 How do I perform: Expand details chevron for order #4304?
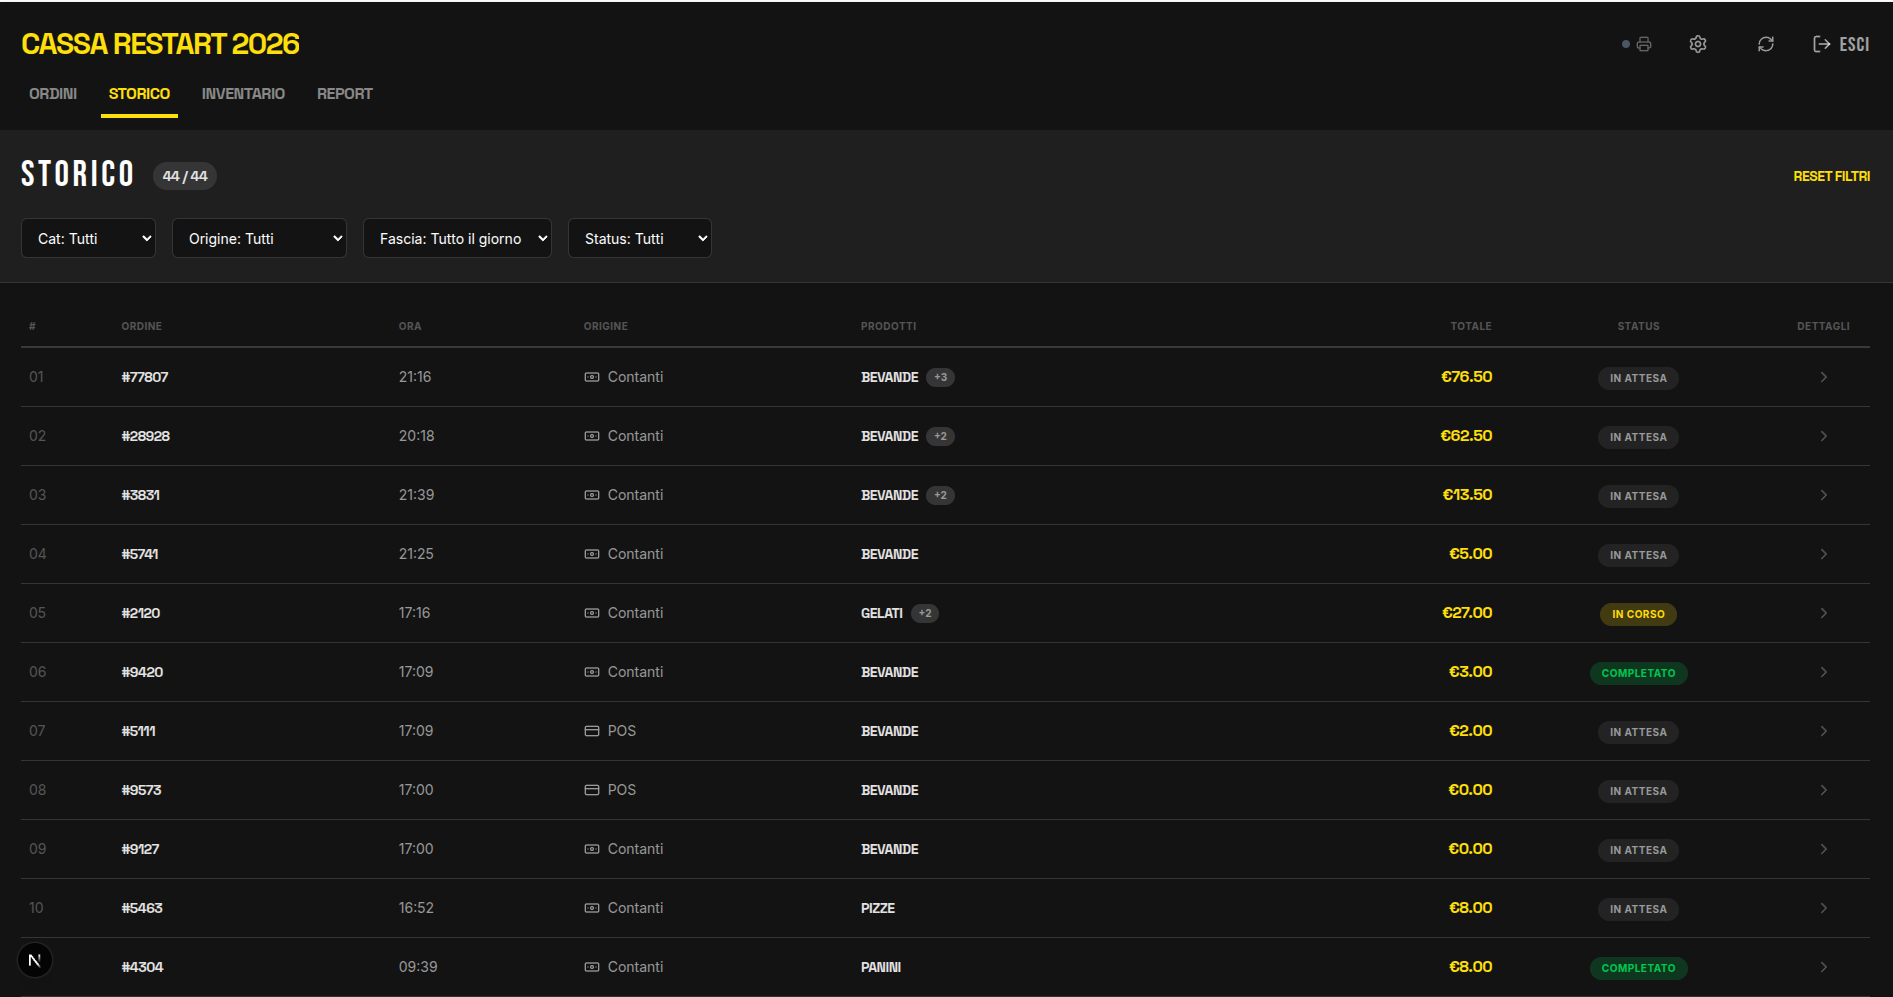pos(1823,967)
